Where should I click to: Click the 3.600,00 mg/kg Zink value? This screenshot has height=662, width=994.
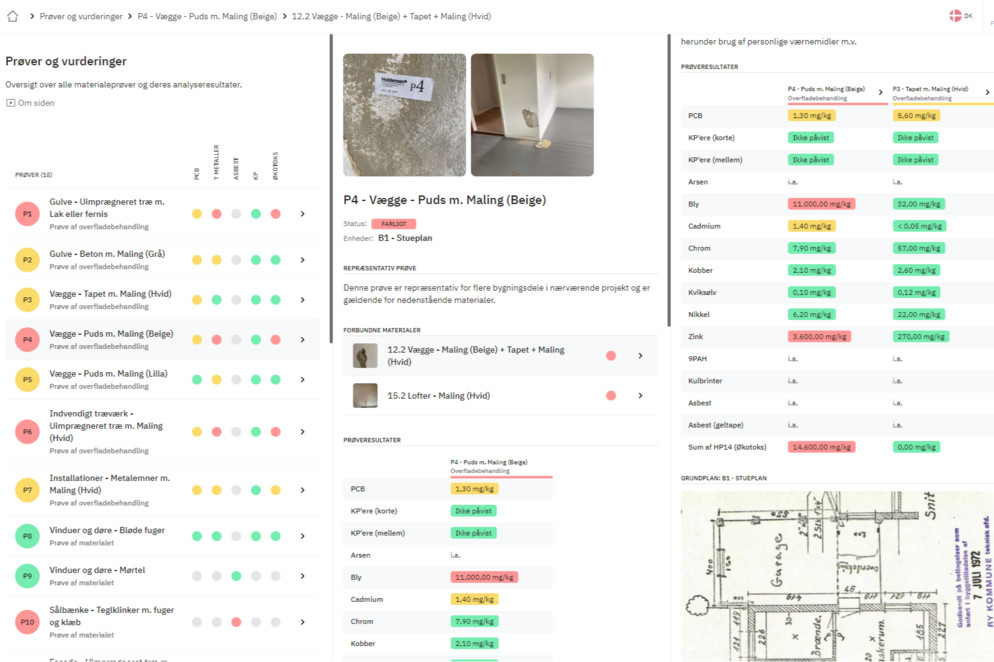[818, 337]
